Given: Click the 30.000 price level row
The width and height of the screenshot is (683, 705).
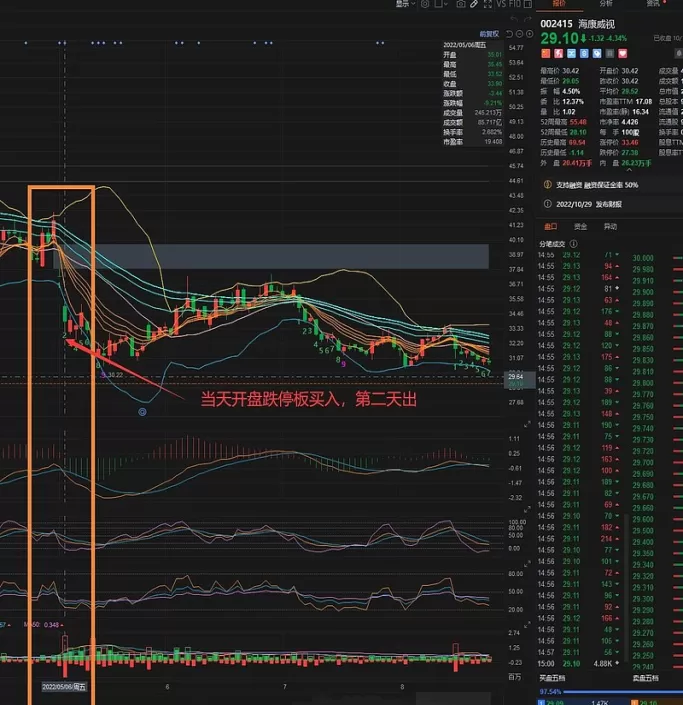Looking at the screenshot, I should [x=656, y=258].
